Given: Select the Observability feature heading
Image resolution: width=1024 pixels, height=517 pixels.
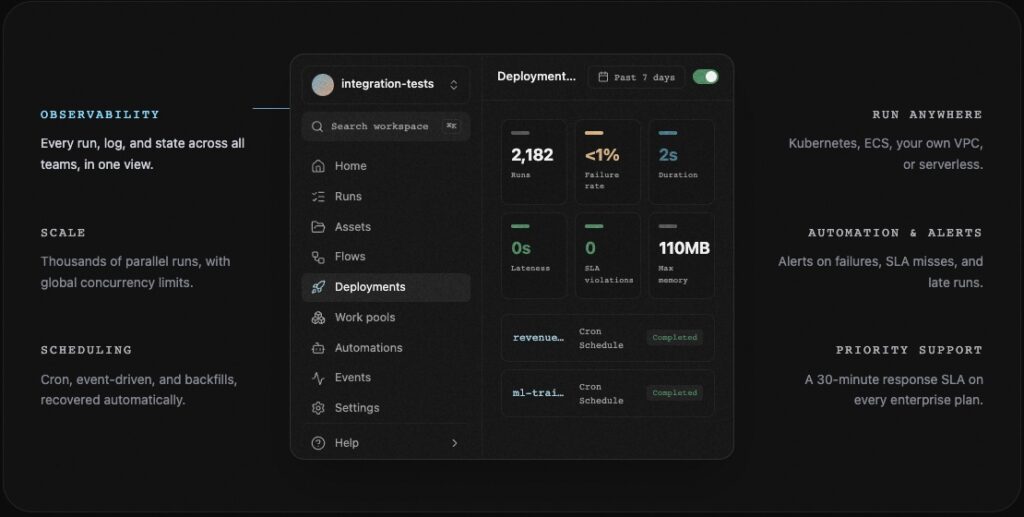Looking at the screenshot, I should click(100, 115).
